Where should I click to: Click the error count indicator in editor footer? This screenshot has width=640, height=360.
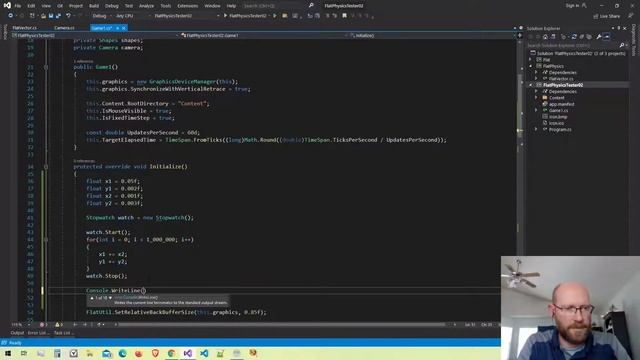pos(44,324)
